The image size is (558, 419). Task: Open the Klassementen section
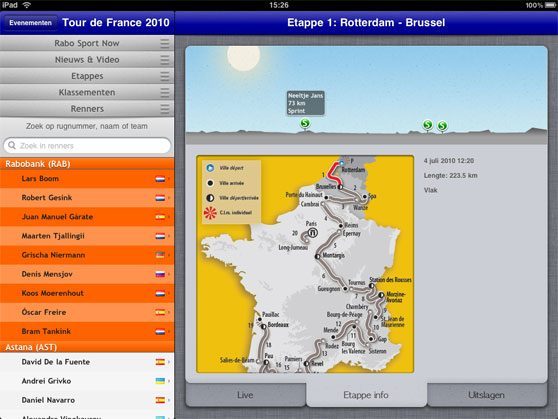coord(87,92)
